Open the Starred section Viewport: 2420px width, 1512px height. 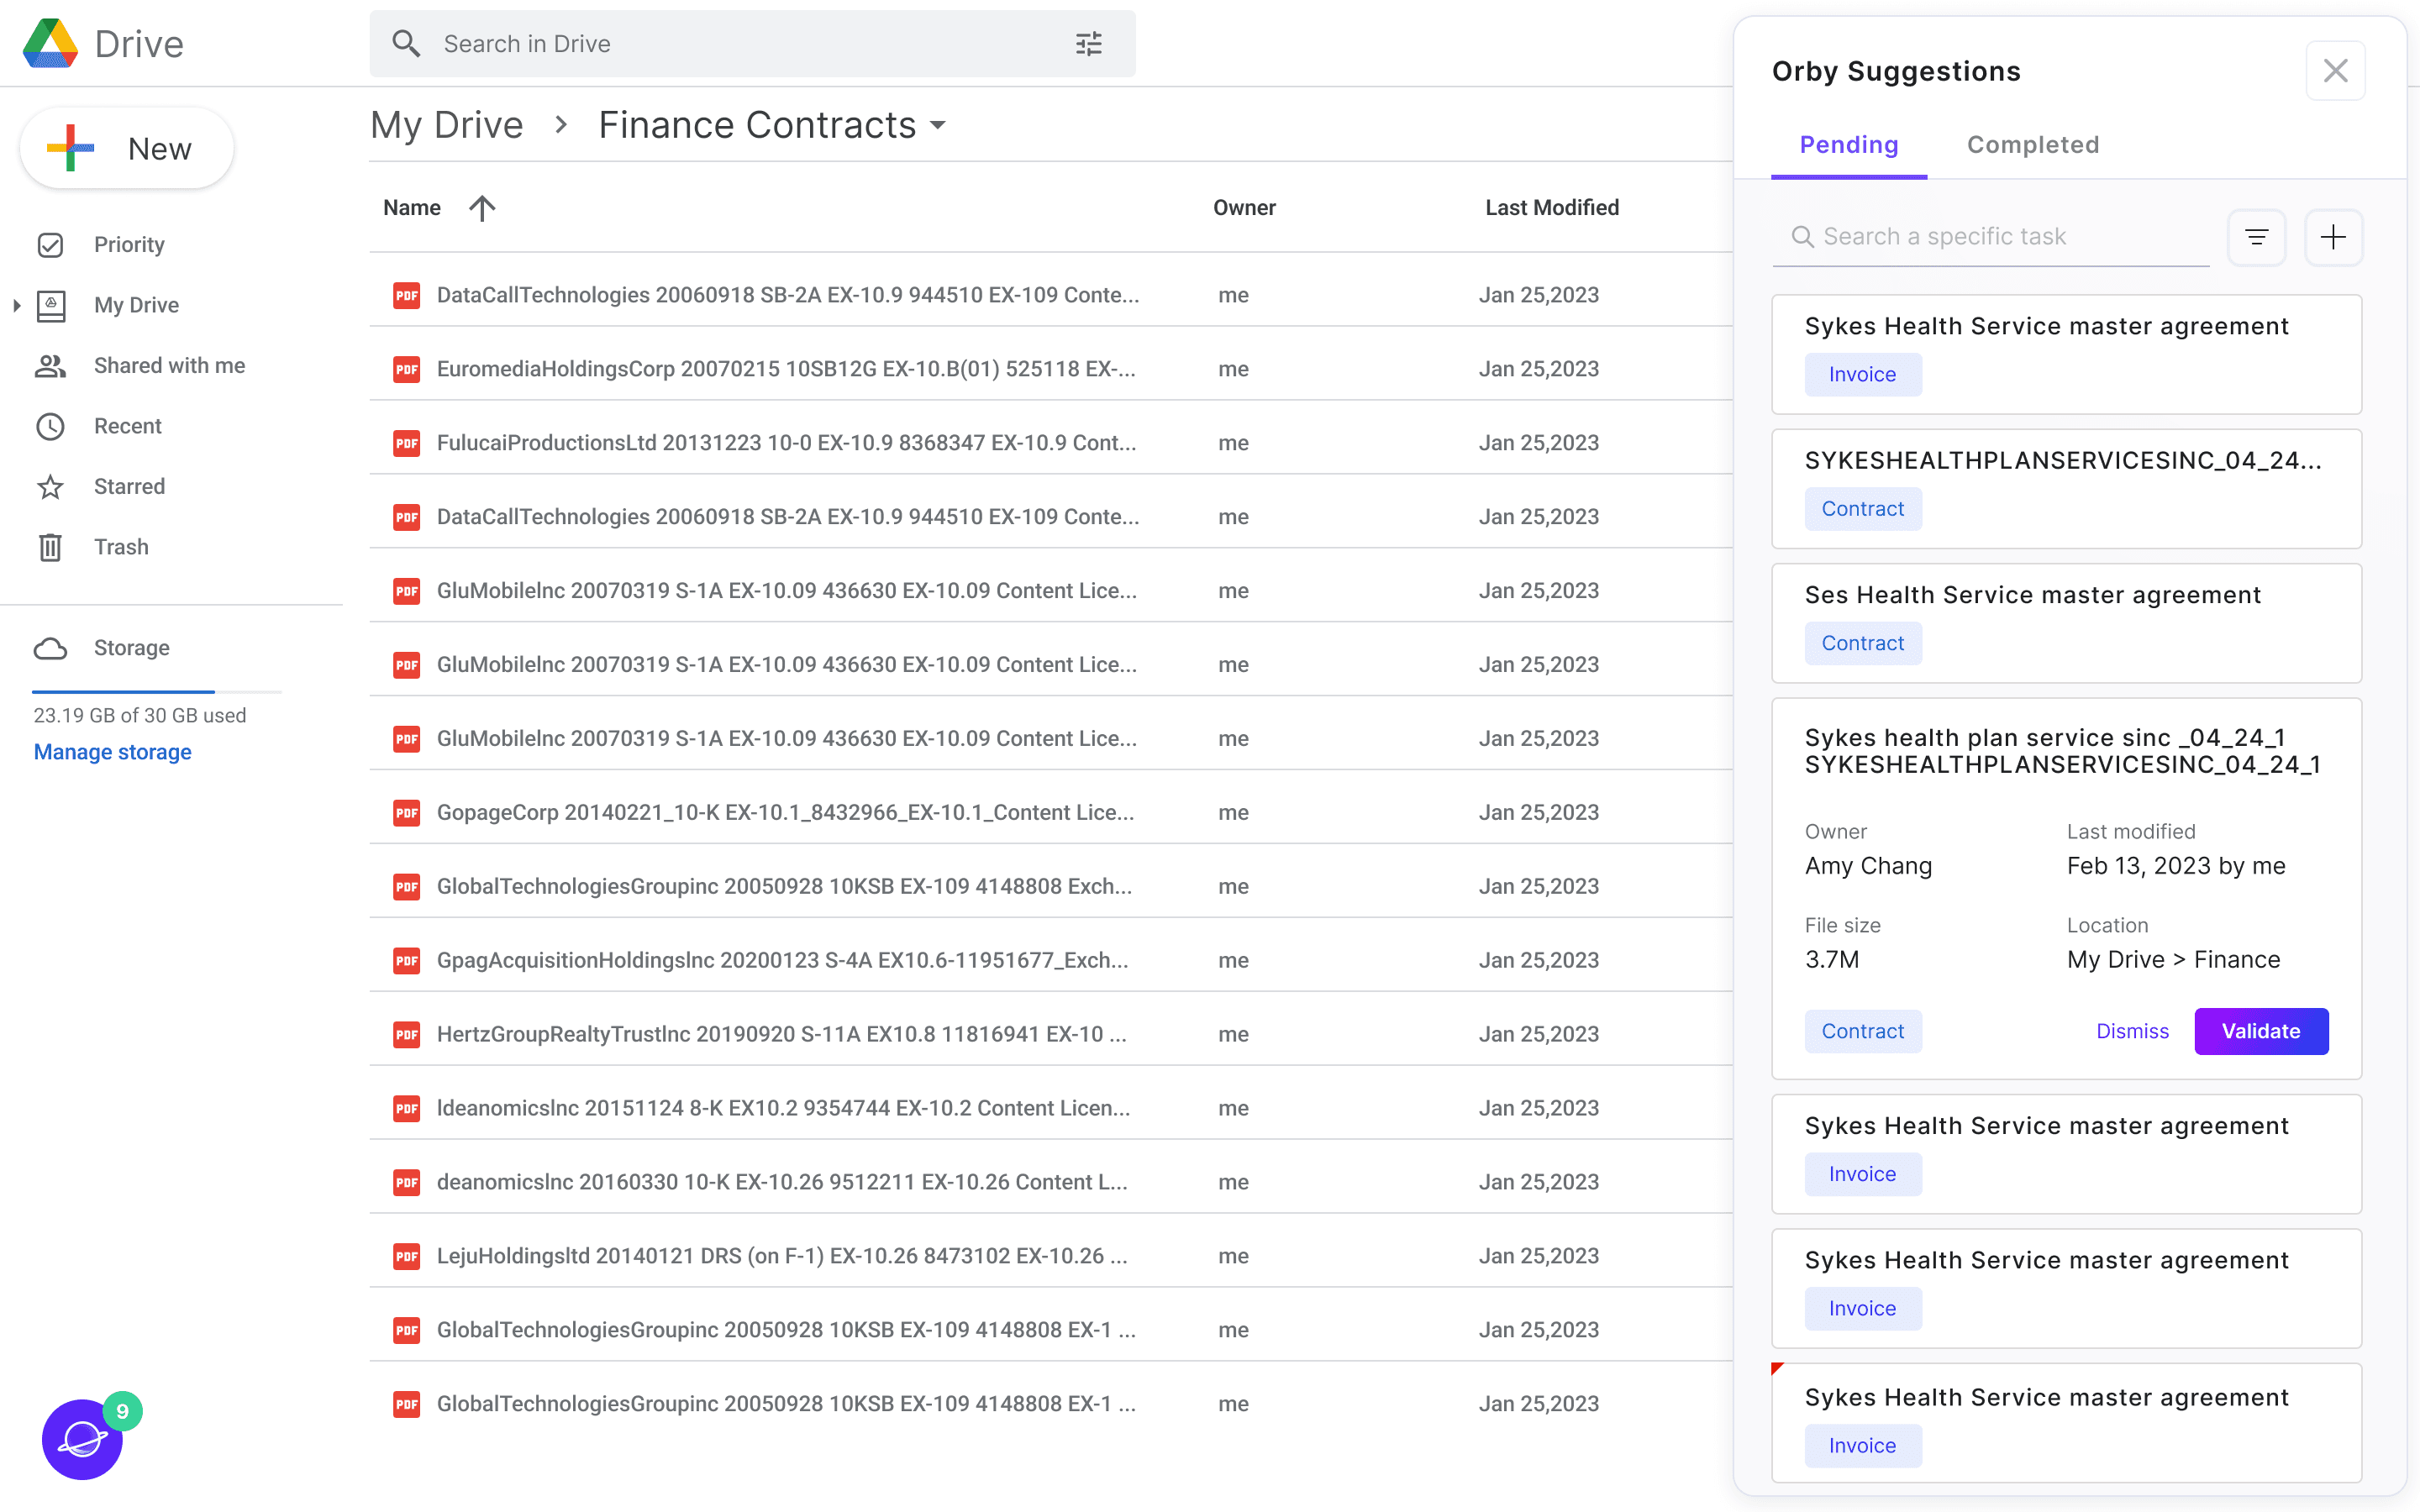(x=129, y=487)
